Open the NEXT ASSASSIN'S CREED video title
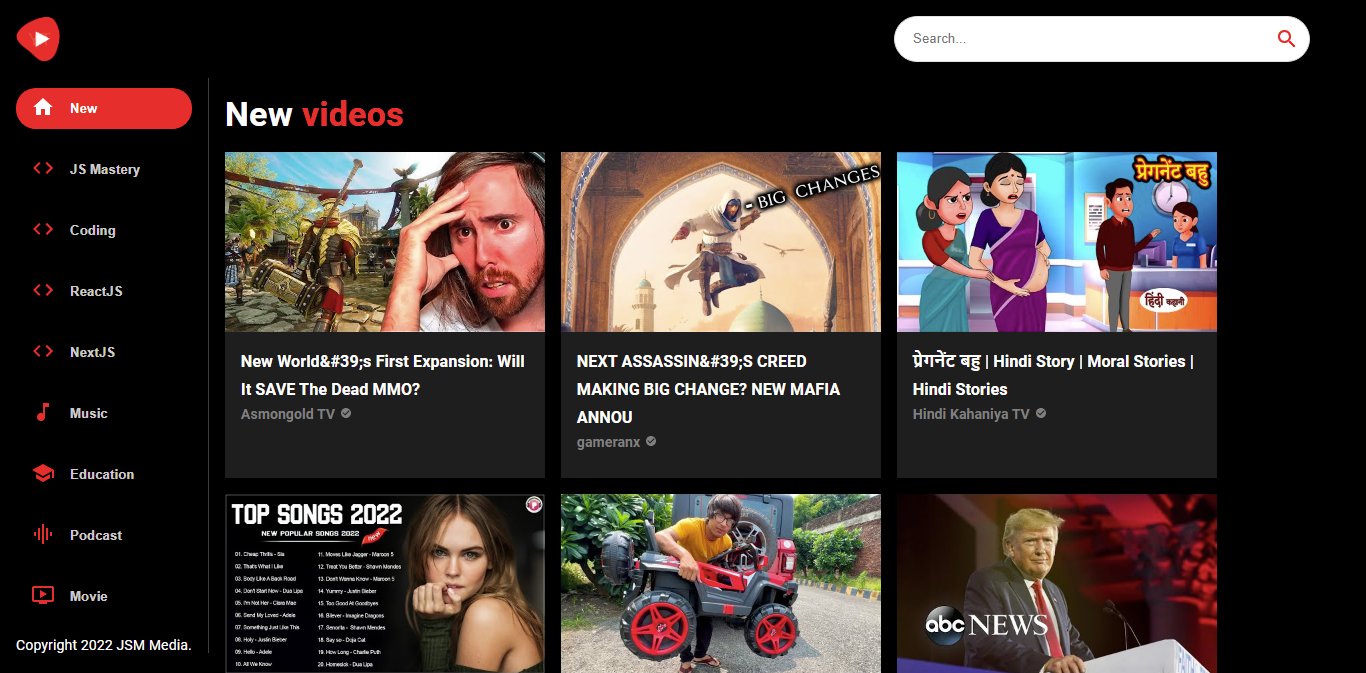 (709, 389)
